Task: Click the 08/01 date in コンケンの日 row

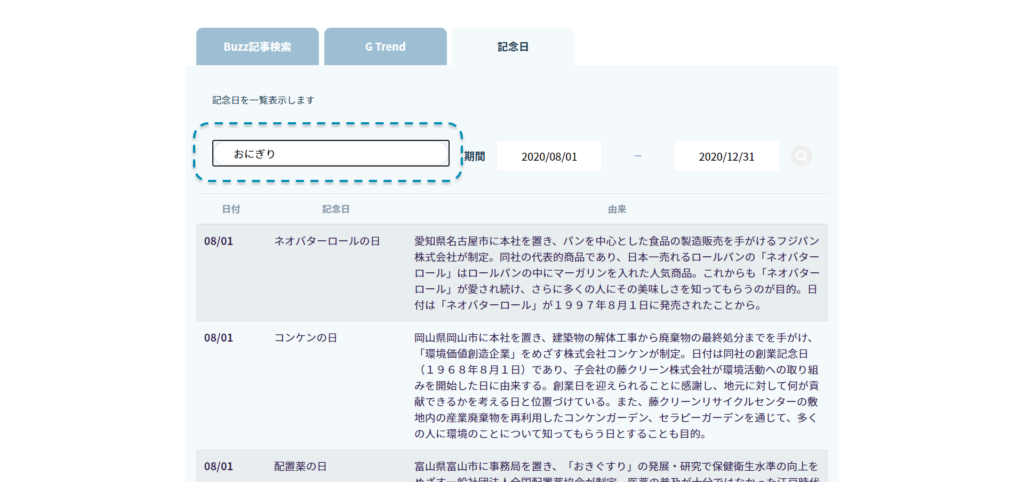Action: click(x=218, y=338)
